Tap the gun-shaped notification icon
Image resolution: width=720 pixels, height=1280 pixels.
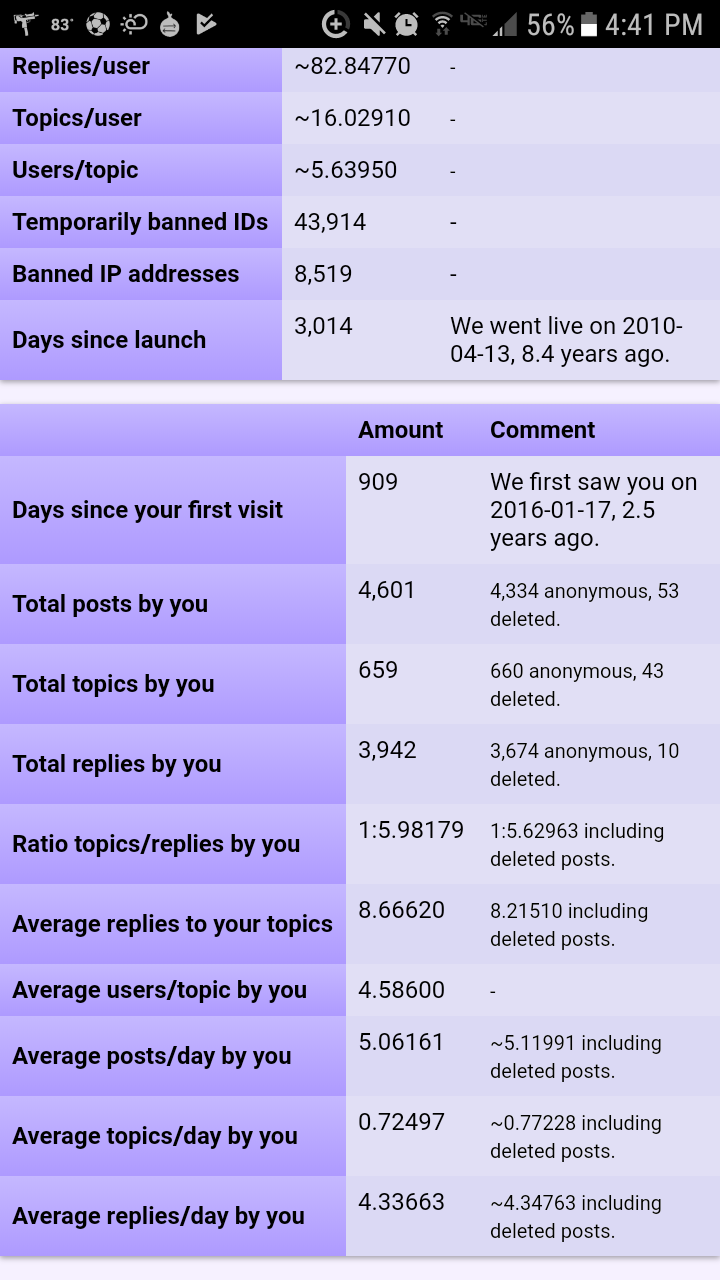[x=25, y=23]
